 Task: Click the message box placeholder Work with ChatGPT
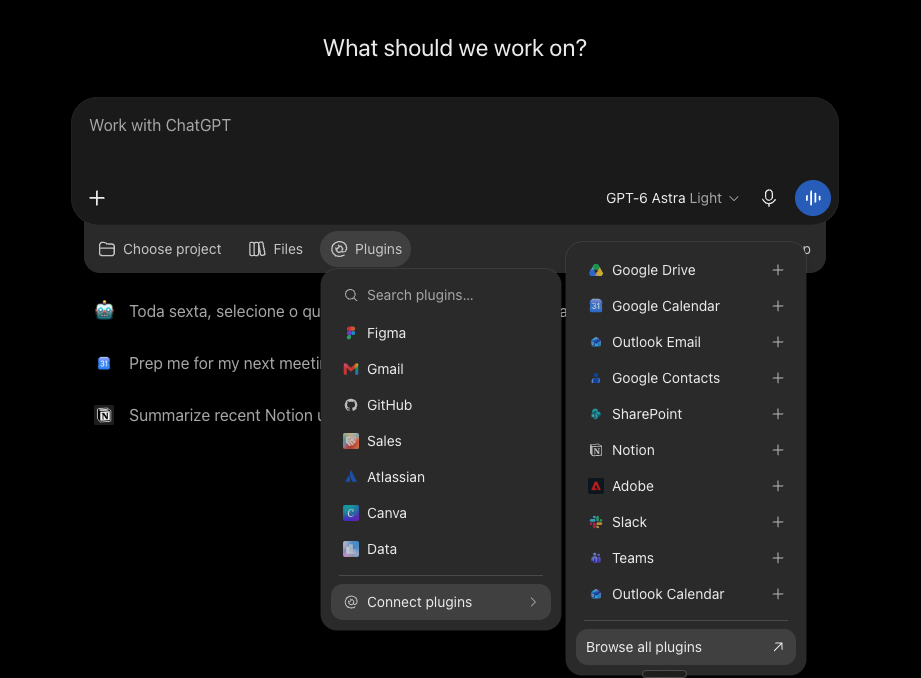[160, 125]
